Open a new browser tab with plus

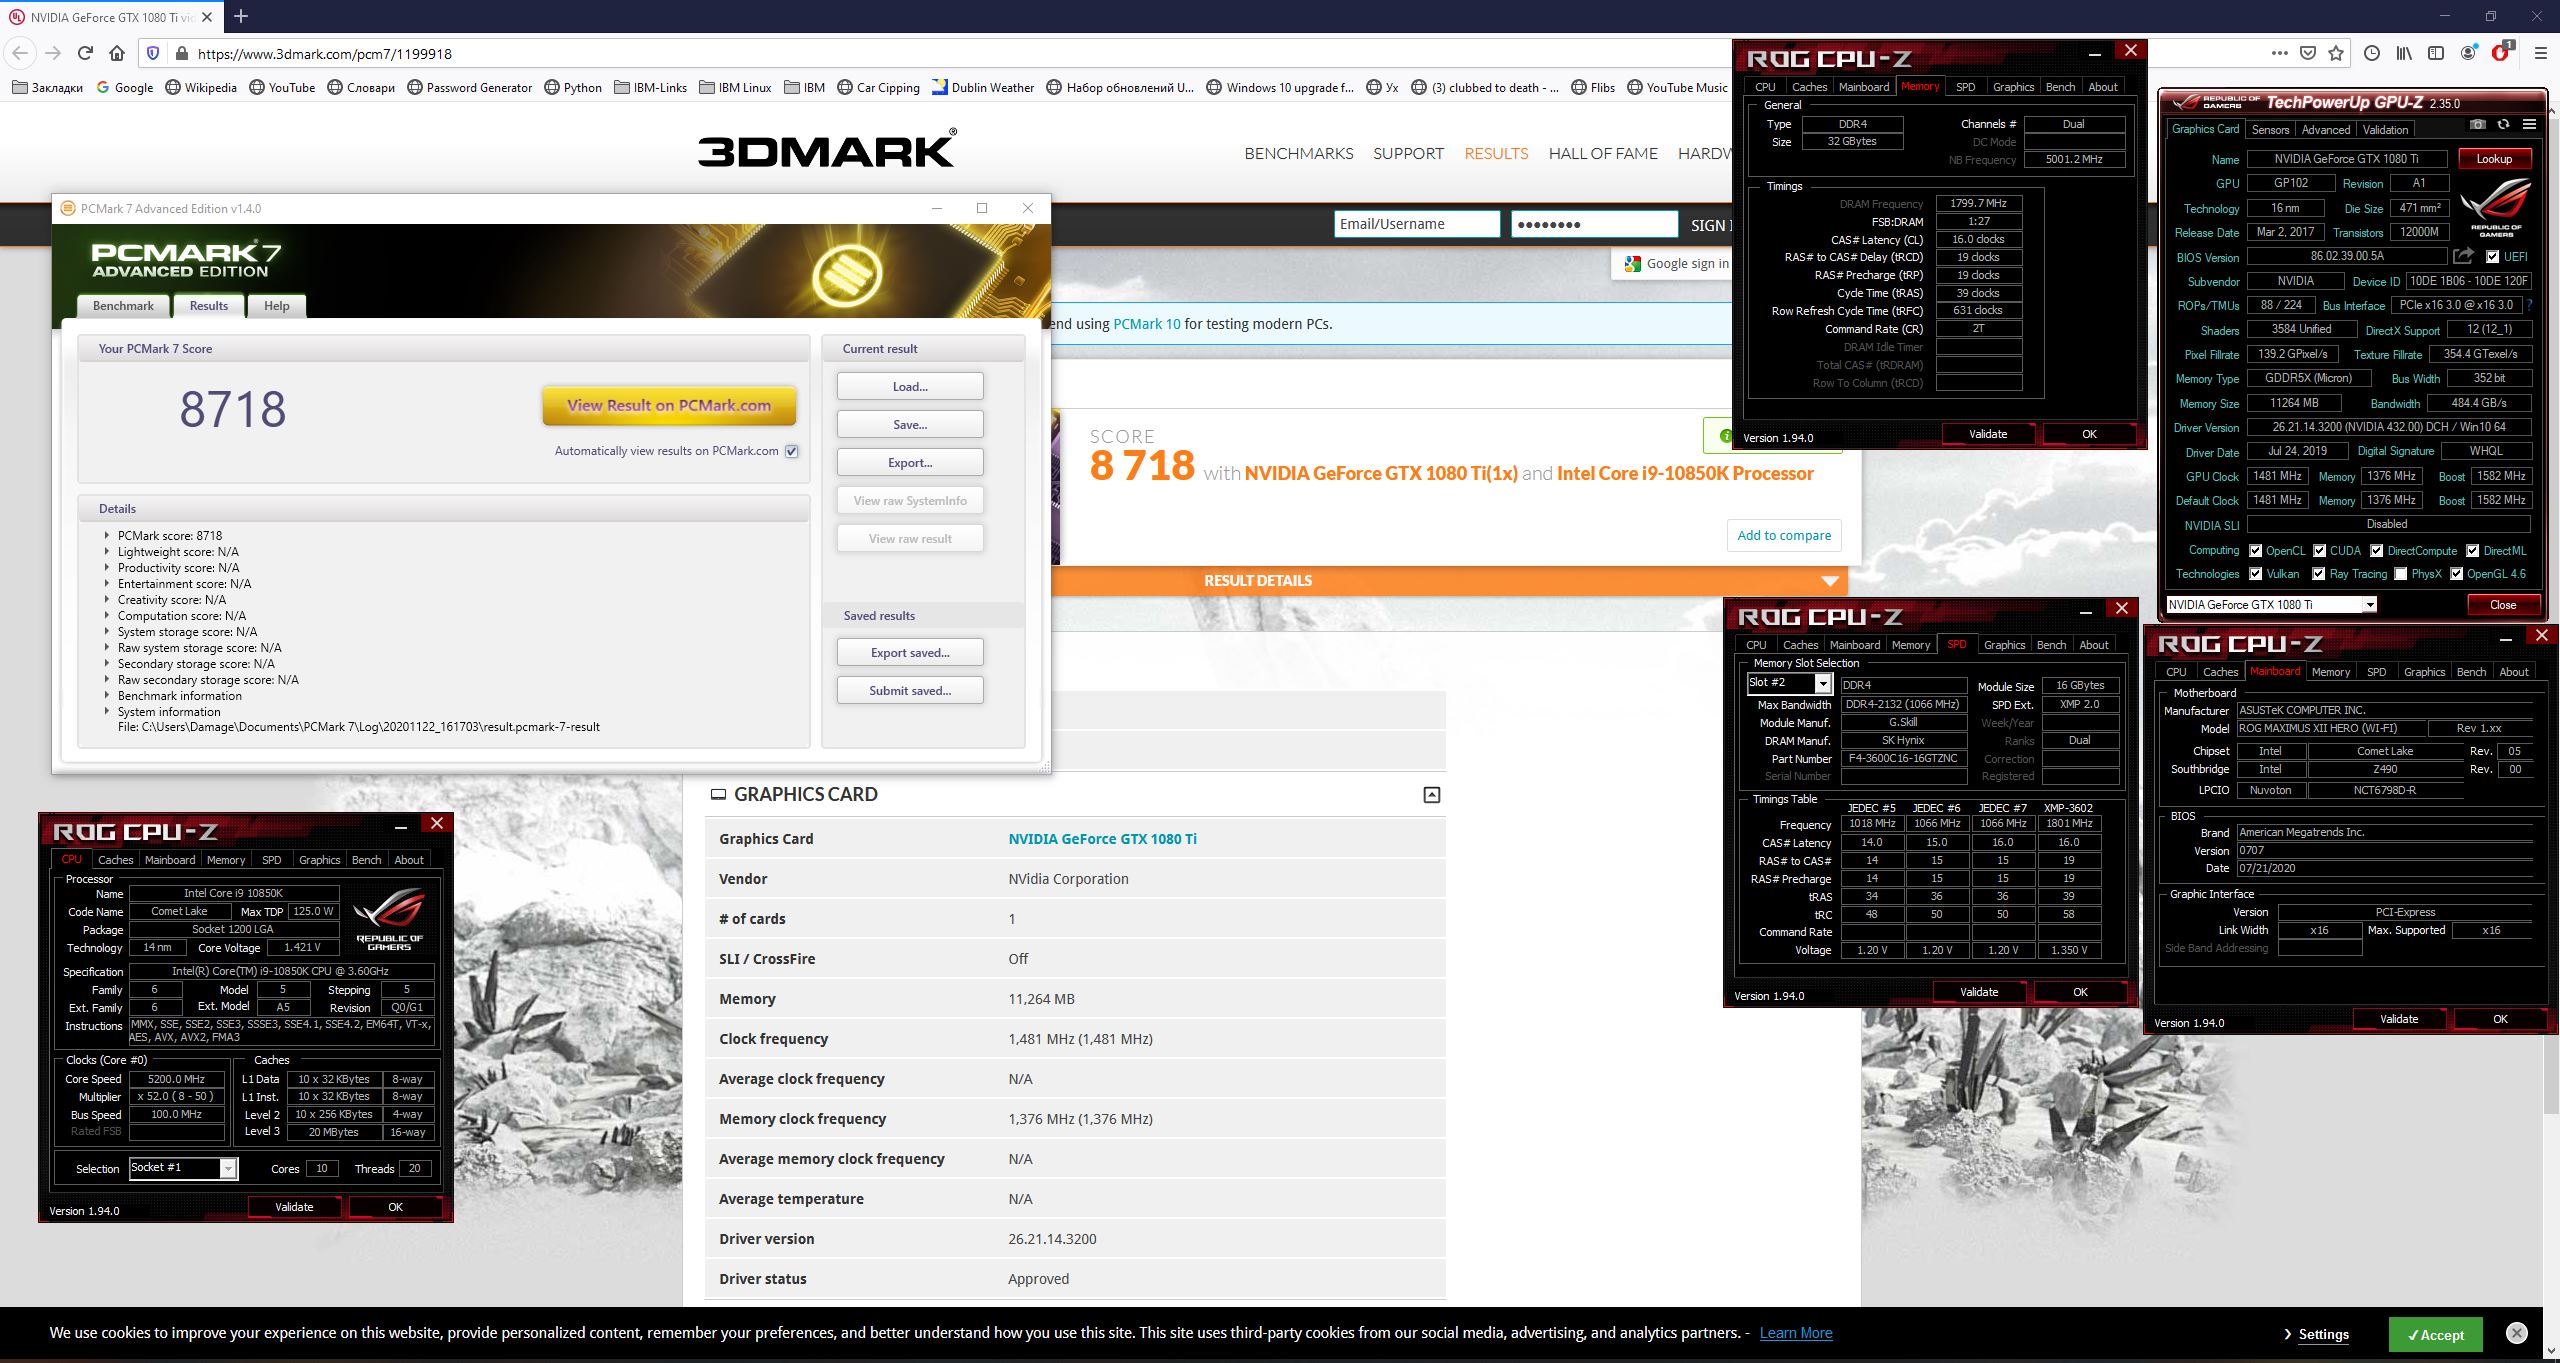point(241,16)
